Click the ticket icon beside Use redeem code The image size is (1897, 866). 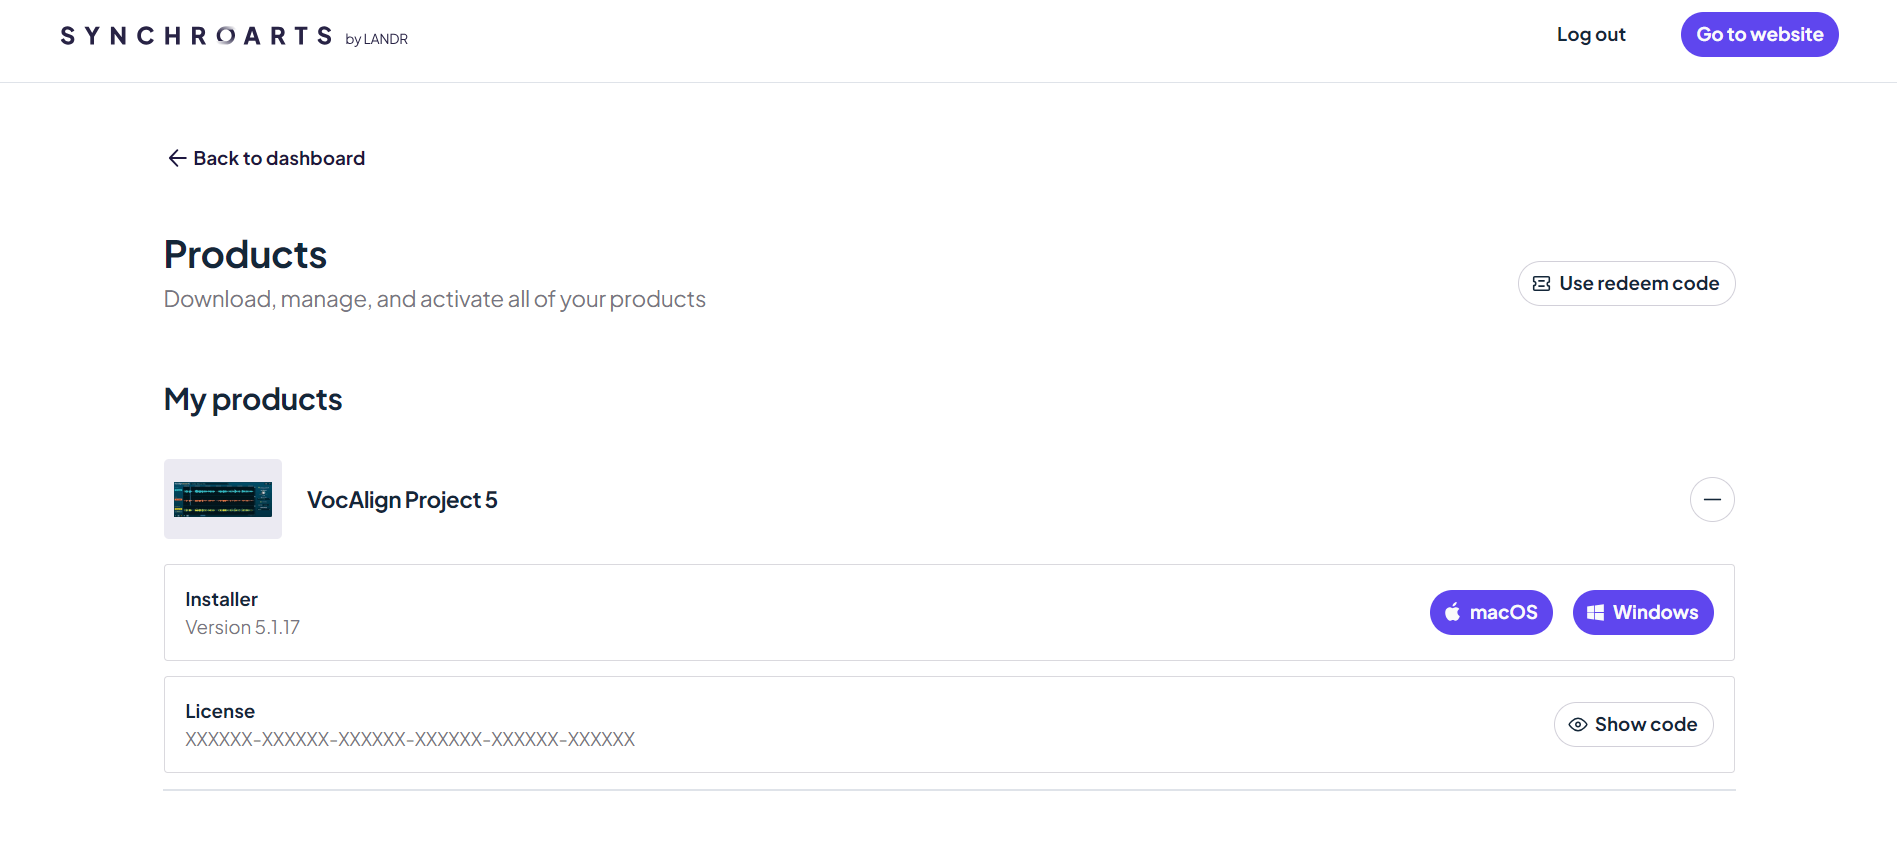click(1541, 284)
